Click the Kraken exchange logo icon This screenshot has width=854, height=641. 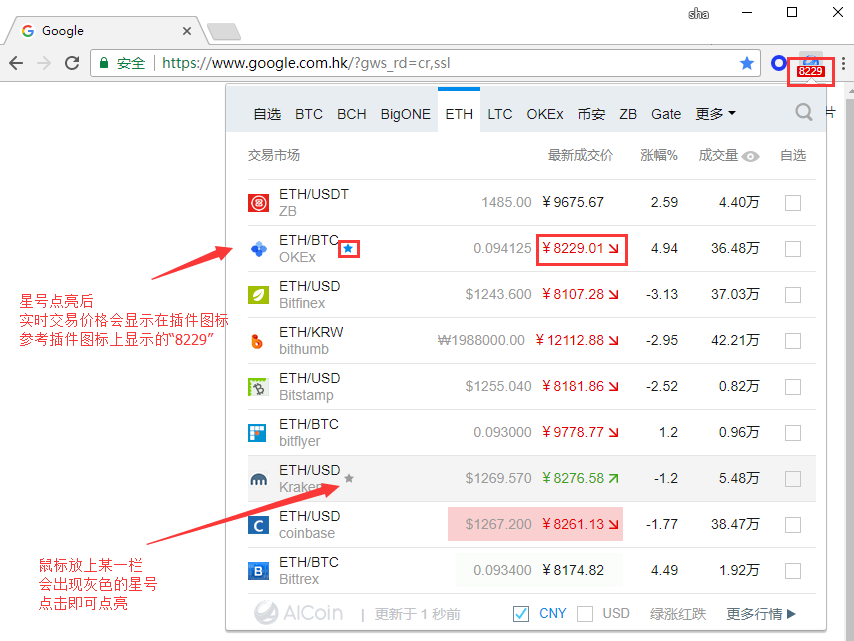point(258,479)
